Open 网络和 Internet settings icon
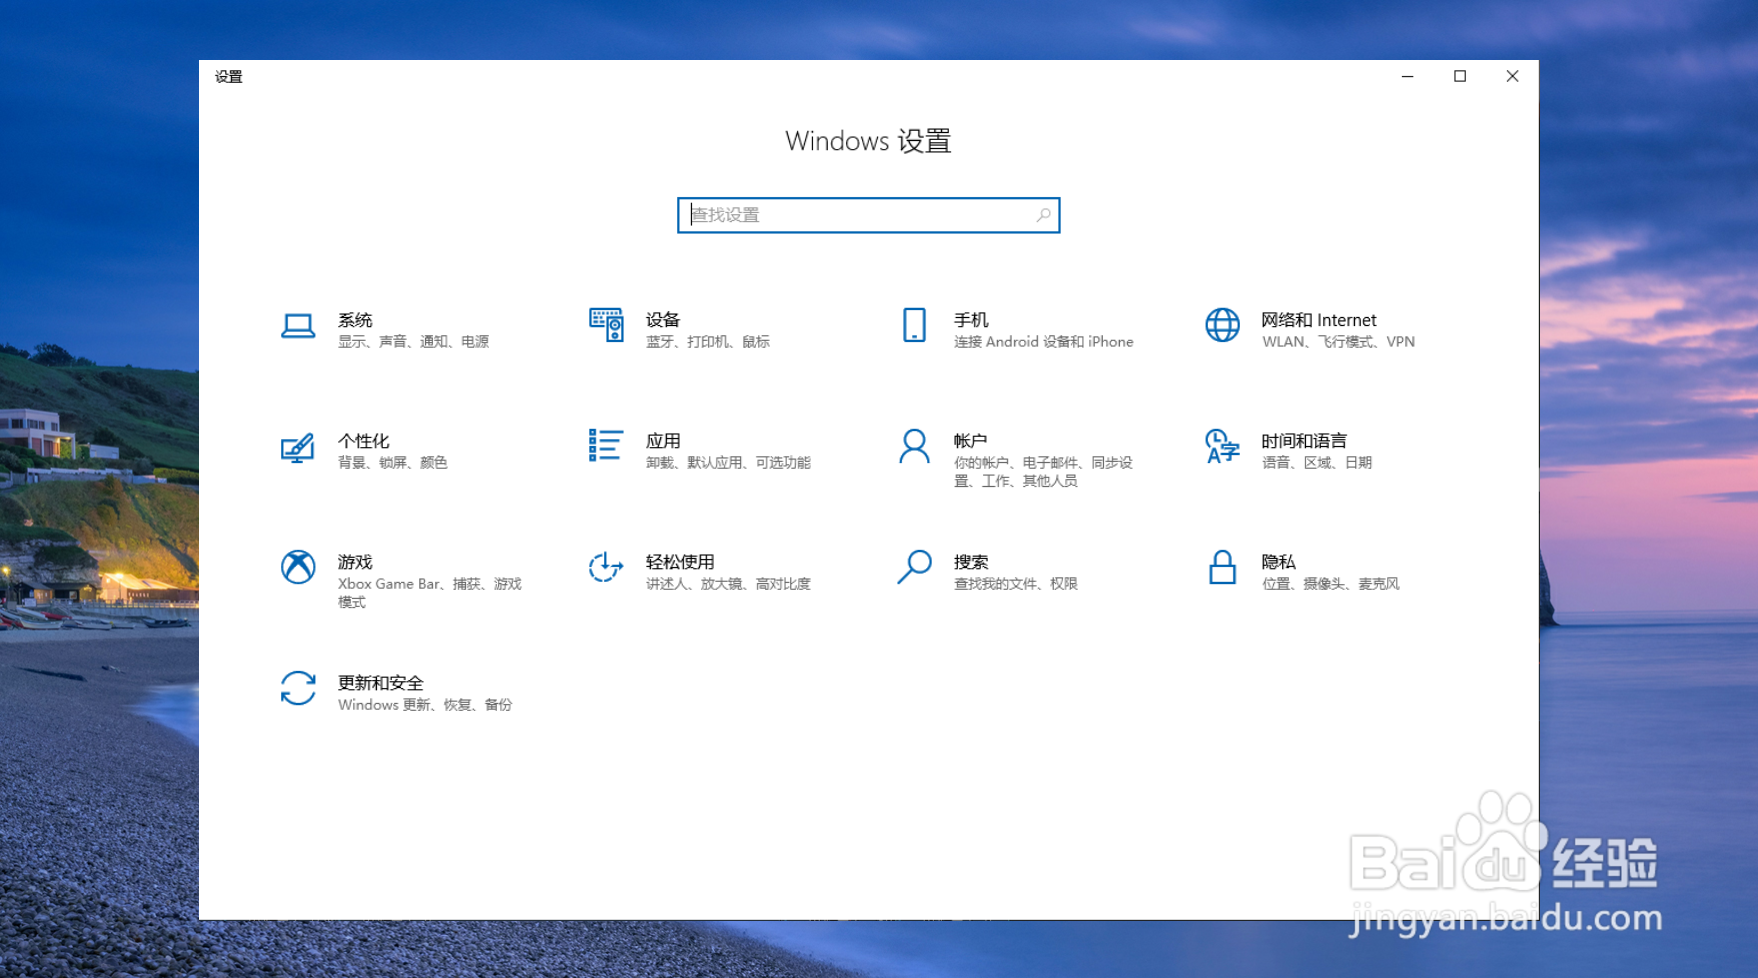The image size is (1758, 978). 1221,325
